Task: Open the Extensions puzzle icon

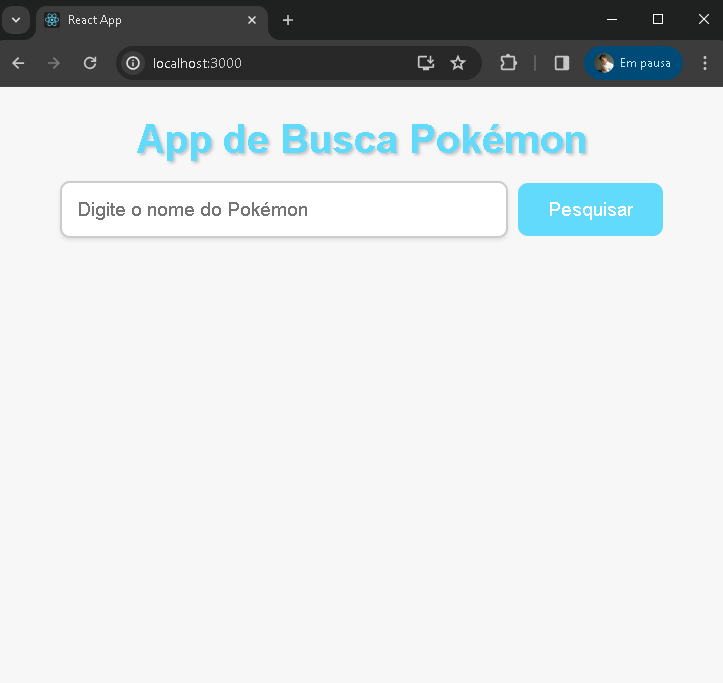Action: coord(509,63)
